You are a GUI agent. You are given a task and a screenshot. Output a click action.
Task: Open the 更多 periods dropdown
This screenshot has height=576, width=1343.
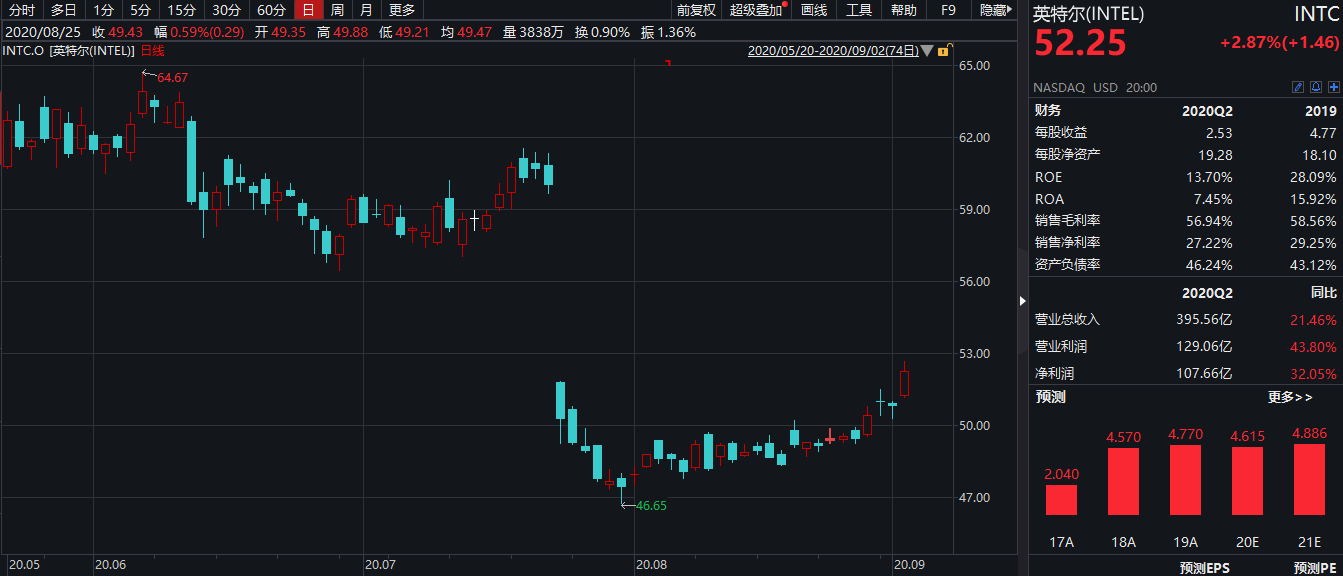402,10
